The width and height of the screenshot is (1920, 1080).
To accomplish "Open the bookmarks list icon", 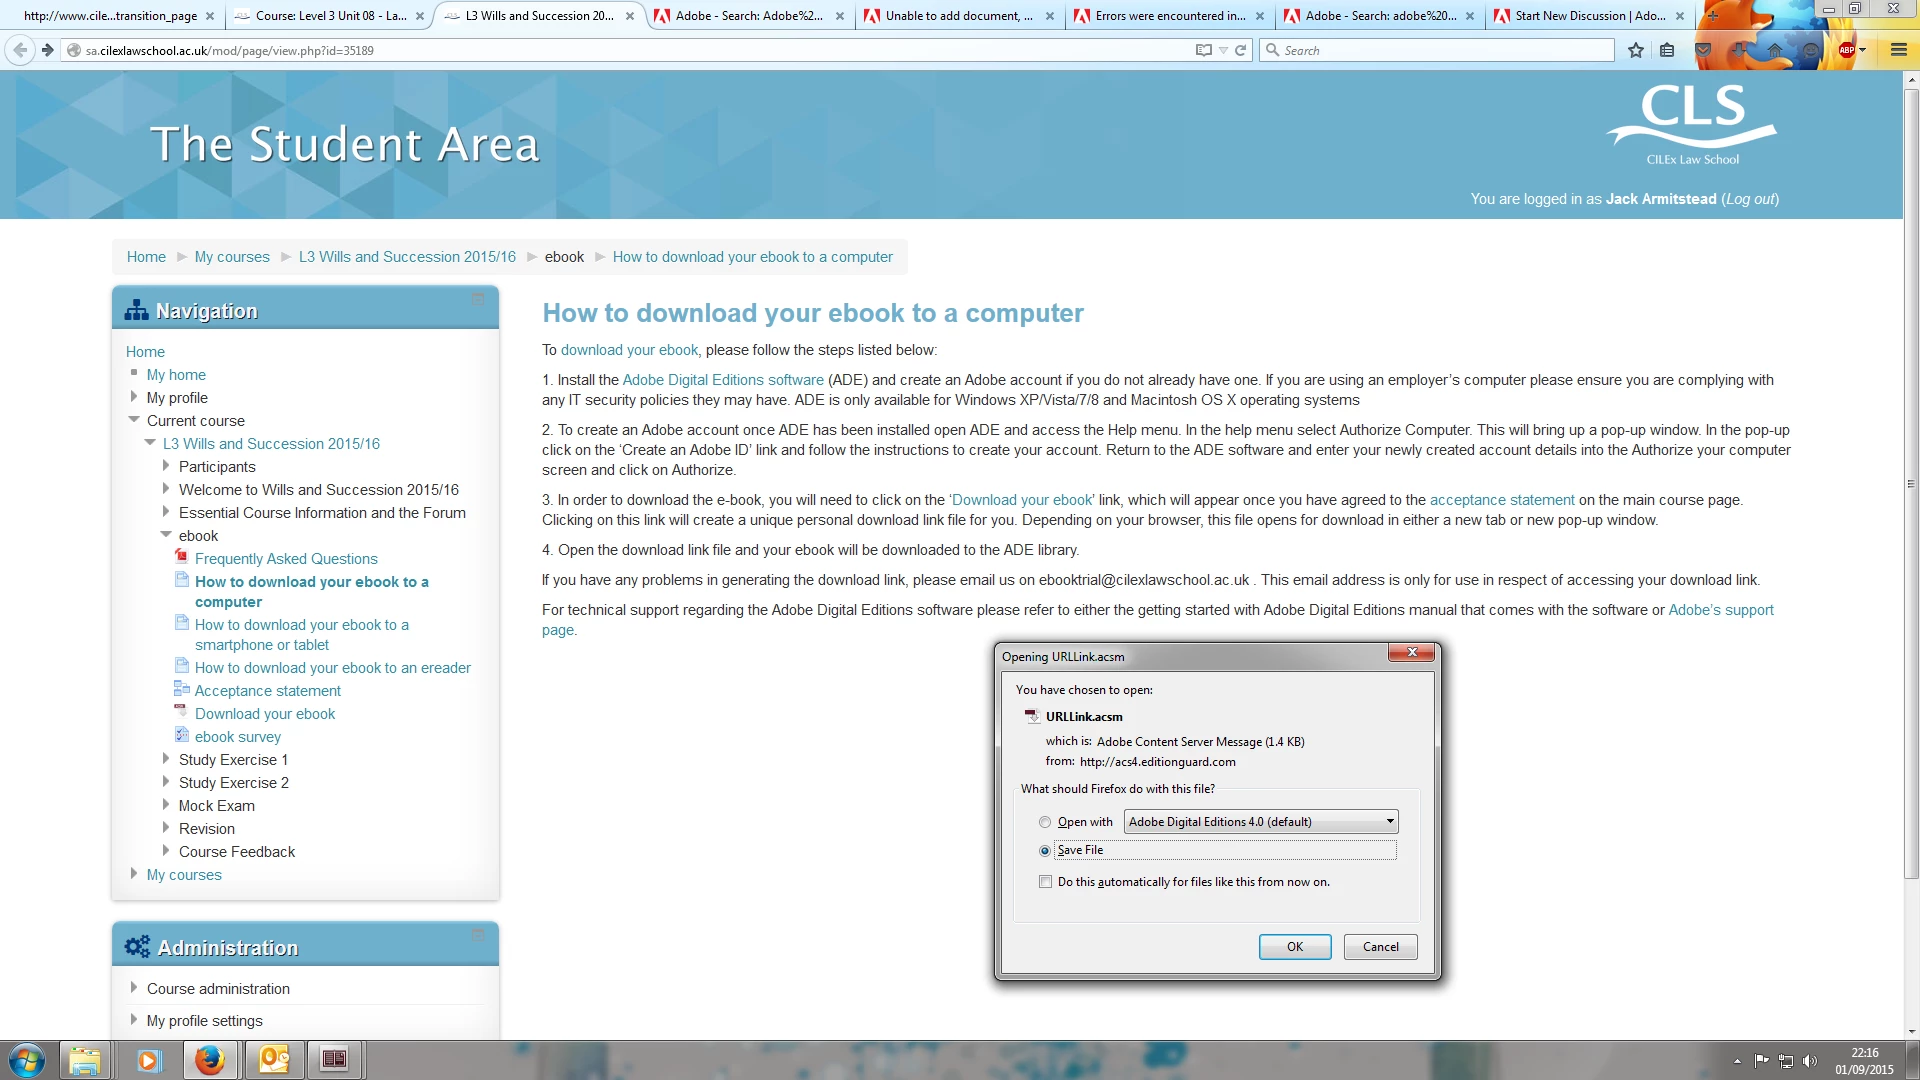I will click(1667, 50).
